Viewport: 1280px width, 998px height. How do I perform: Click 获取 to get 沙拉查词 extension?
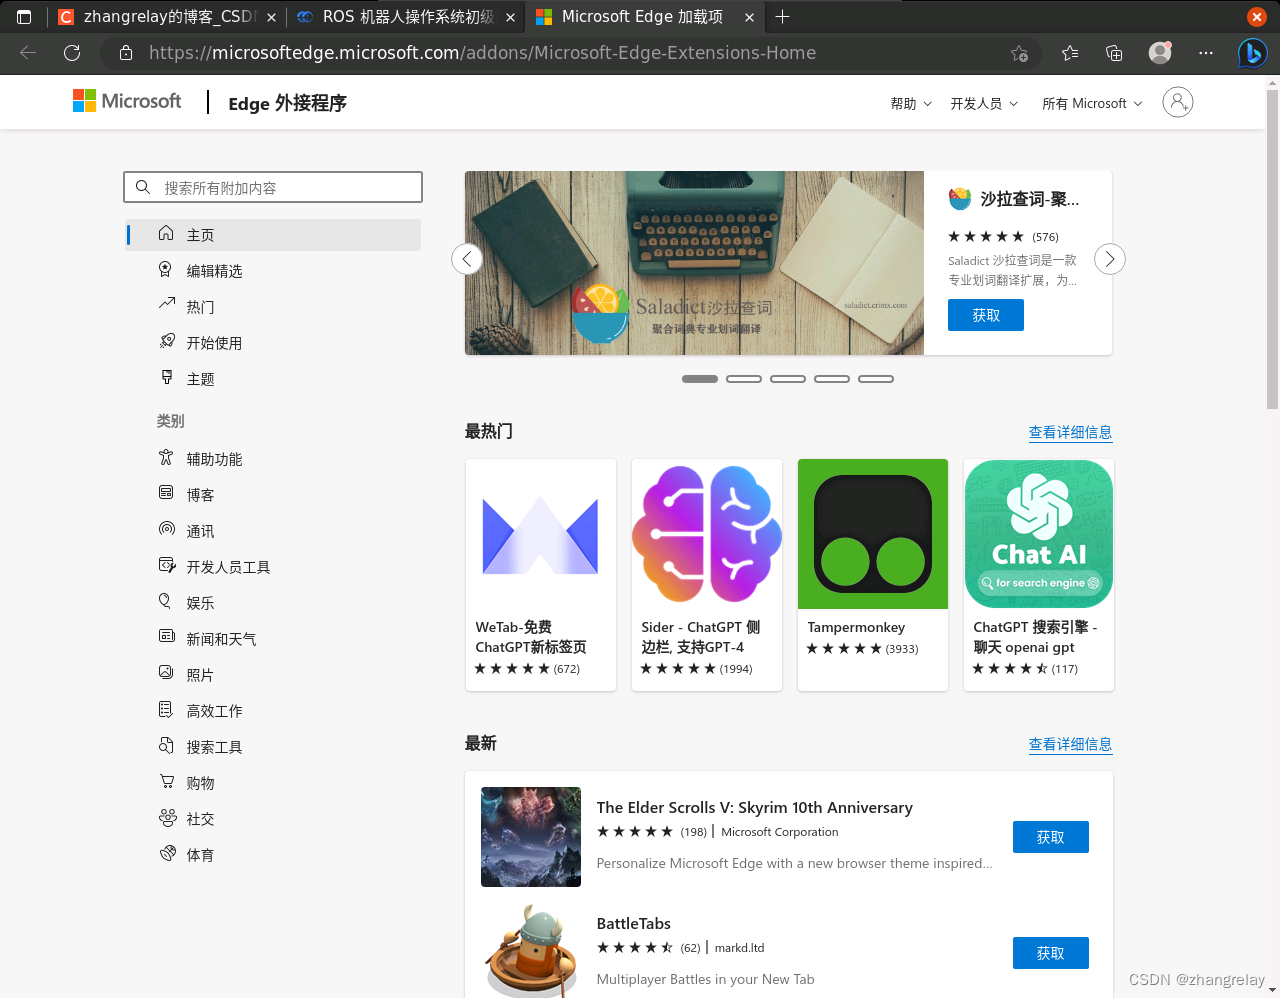pyautogui.click(x=985, y=315)
